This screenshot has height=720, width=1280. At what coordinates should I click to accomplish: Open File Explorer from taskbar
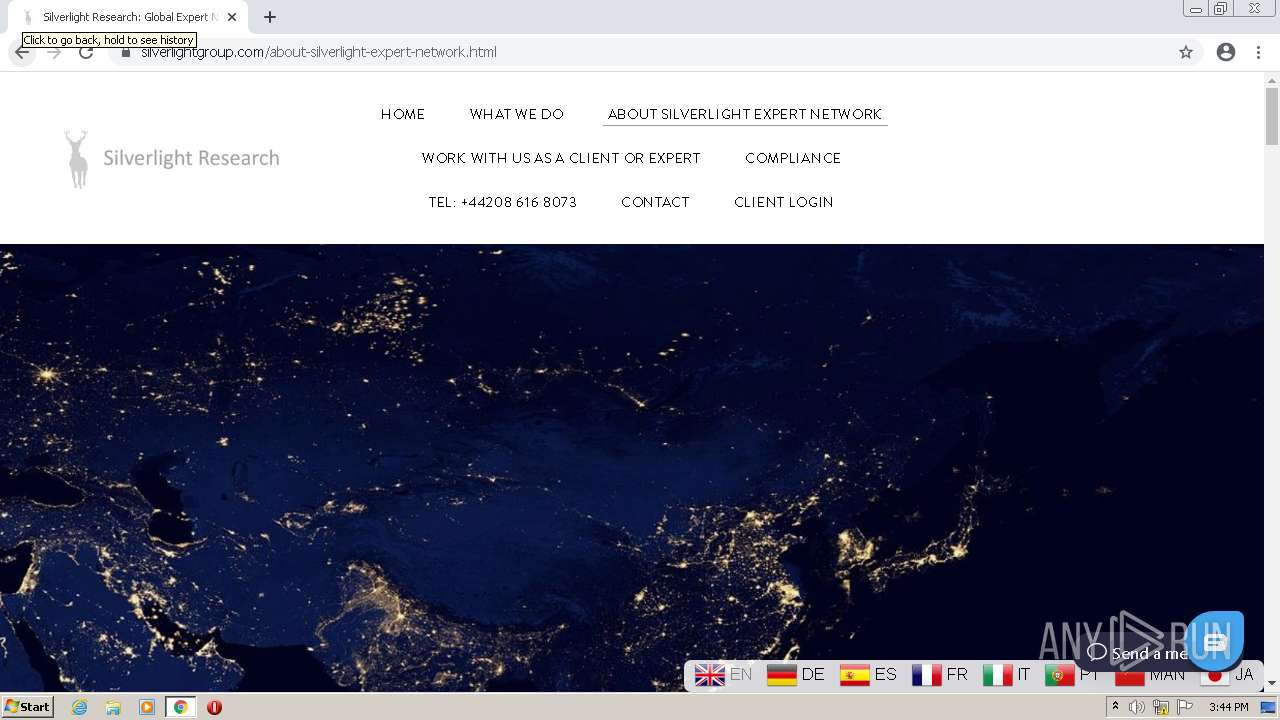(x=113, y=707)
